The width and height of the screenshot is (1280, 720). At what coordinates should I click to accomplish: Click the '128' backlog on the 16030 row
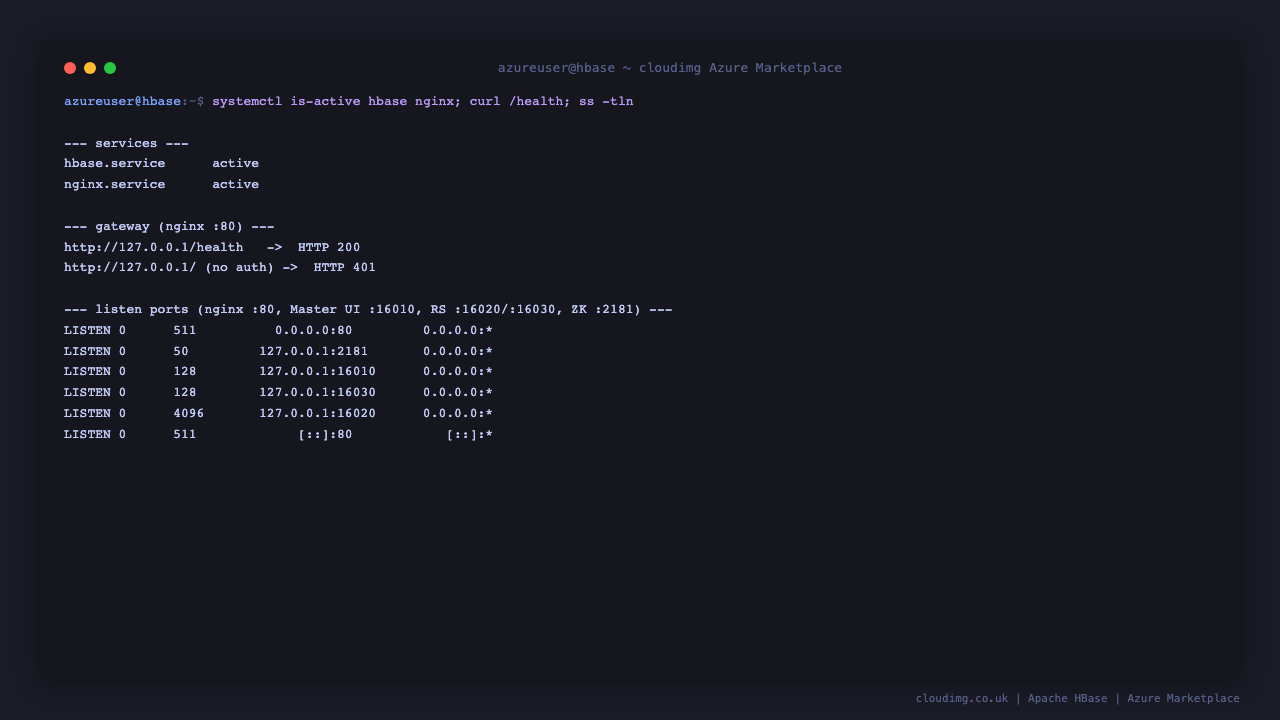coord(185,393)
